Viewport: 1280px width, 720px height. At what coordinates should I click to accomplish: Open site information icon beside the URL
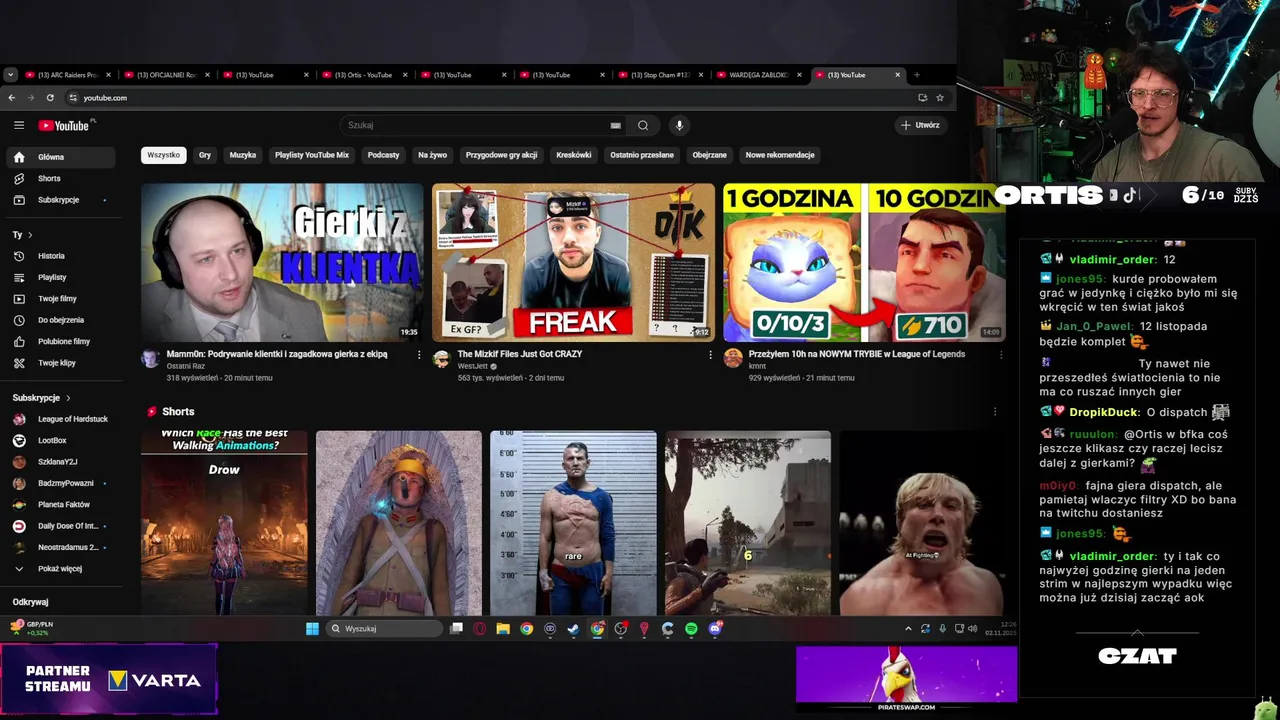73,98
